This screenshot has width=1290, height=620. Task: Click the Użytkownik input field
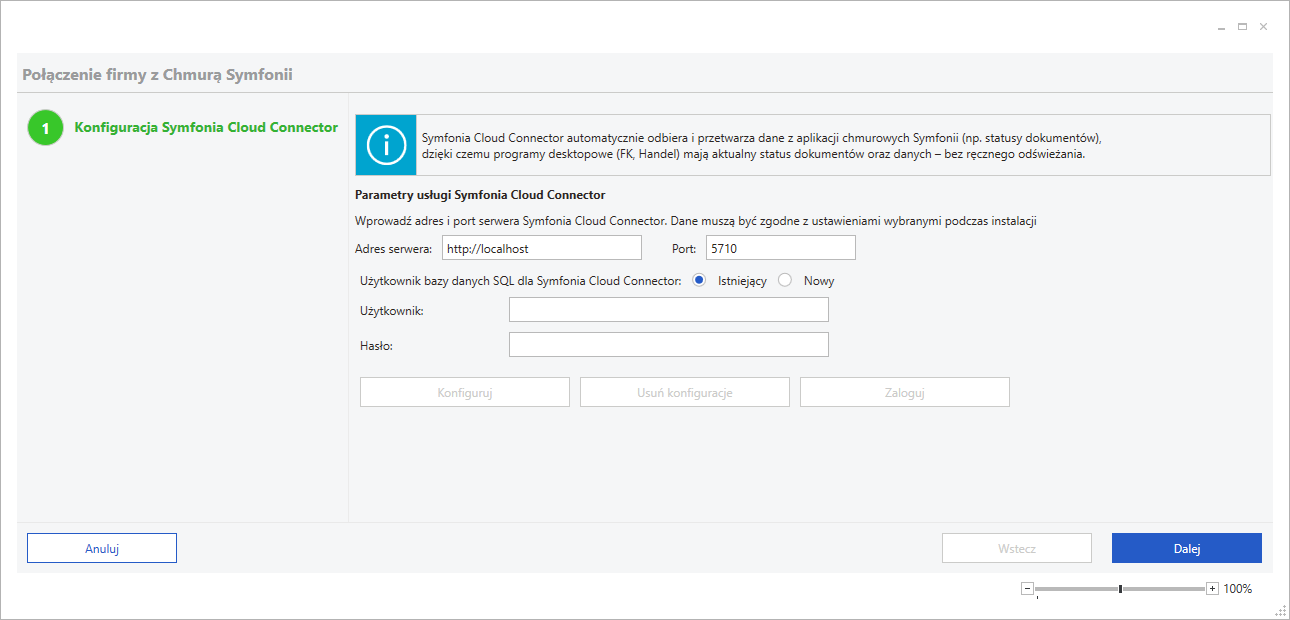click(x=669, y=310)
